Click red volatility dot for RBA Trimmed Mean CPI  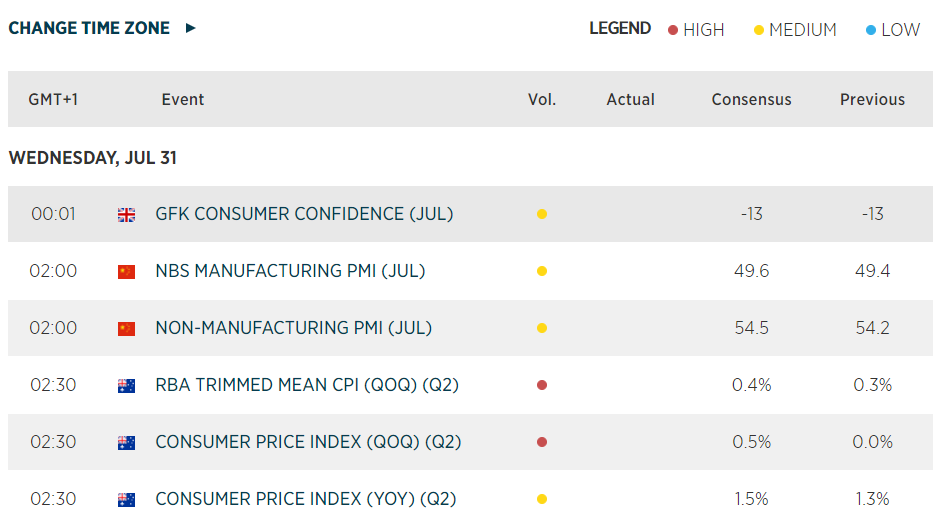coord(542,385)
